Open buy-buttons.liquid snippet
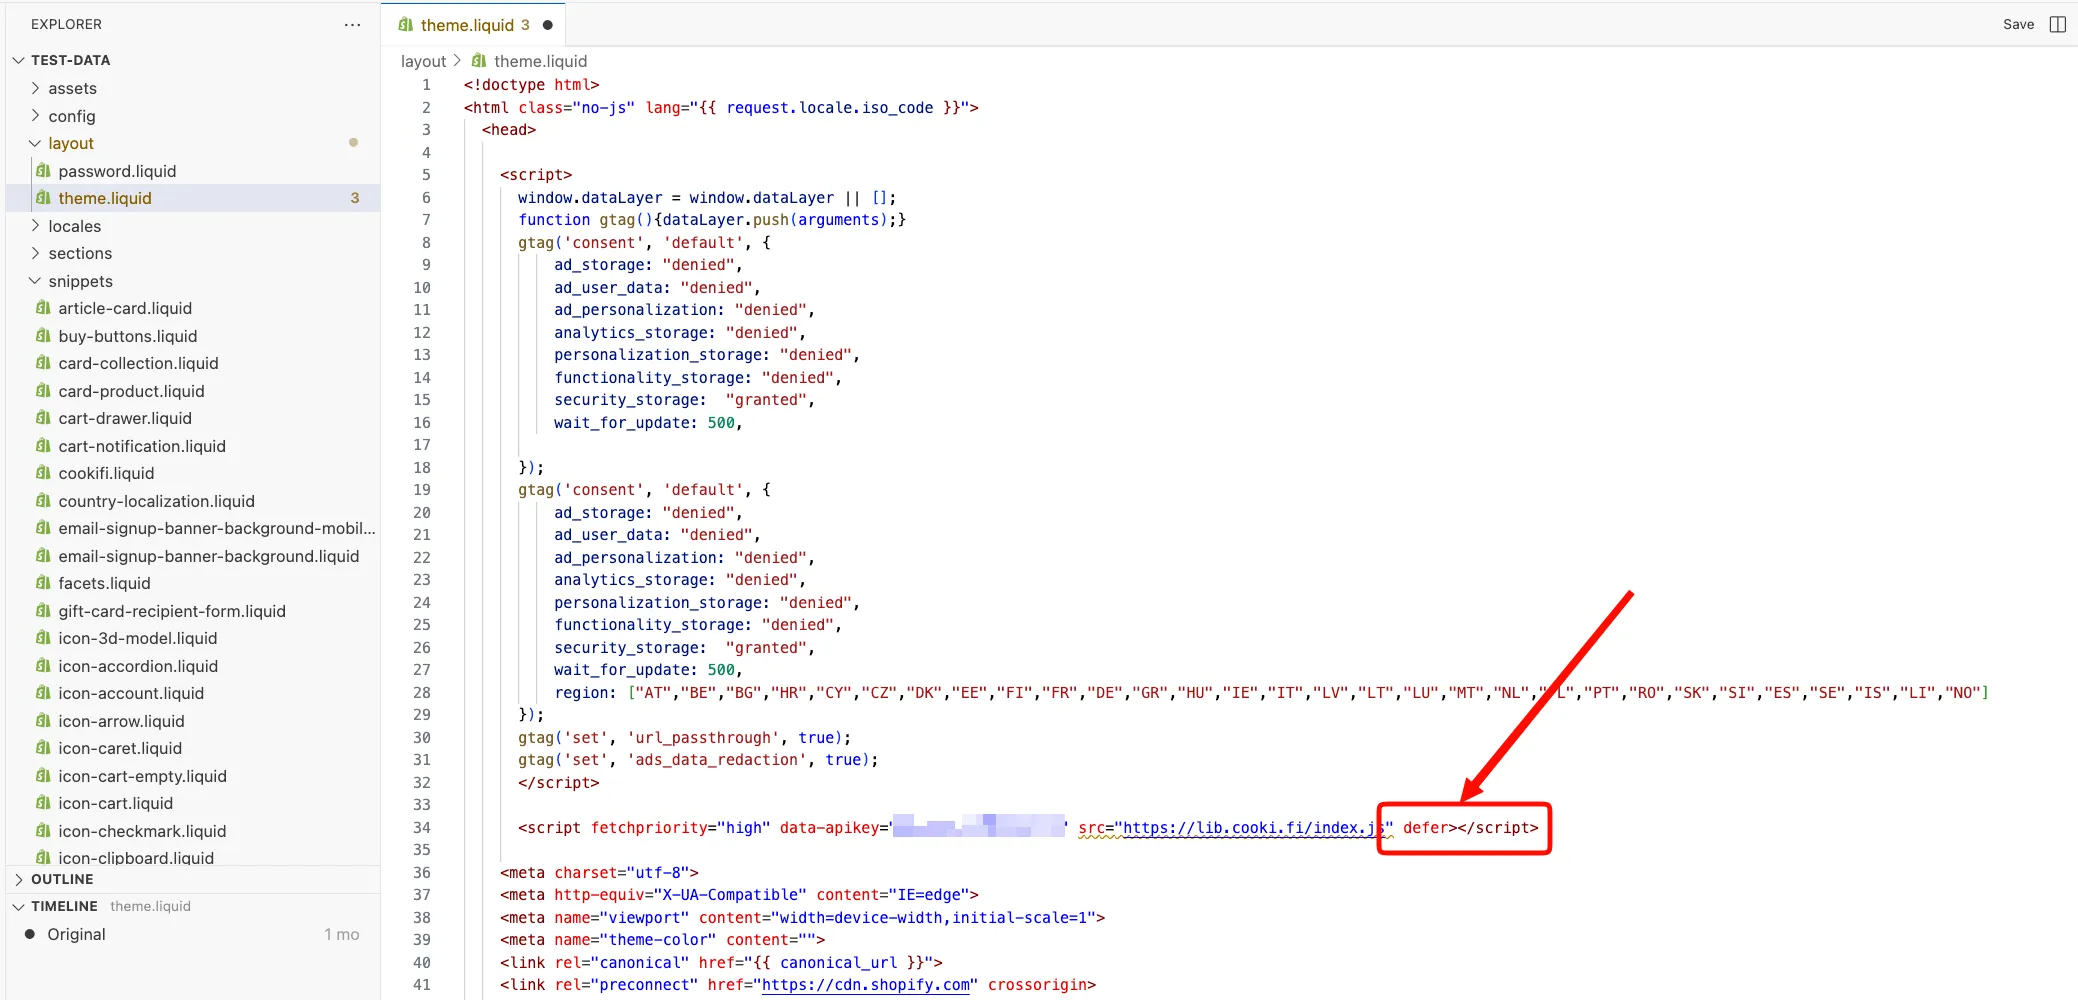The height and width of the screenshot is (1000, 2078). click(x=128, y=336)
